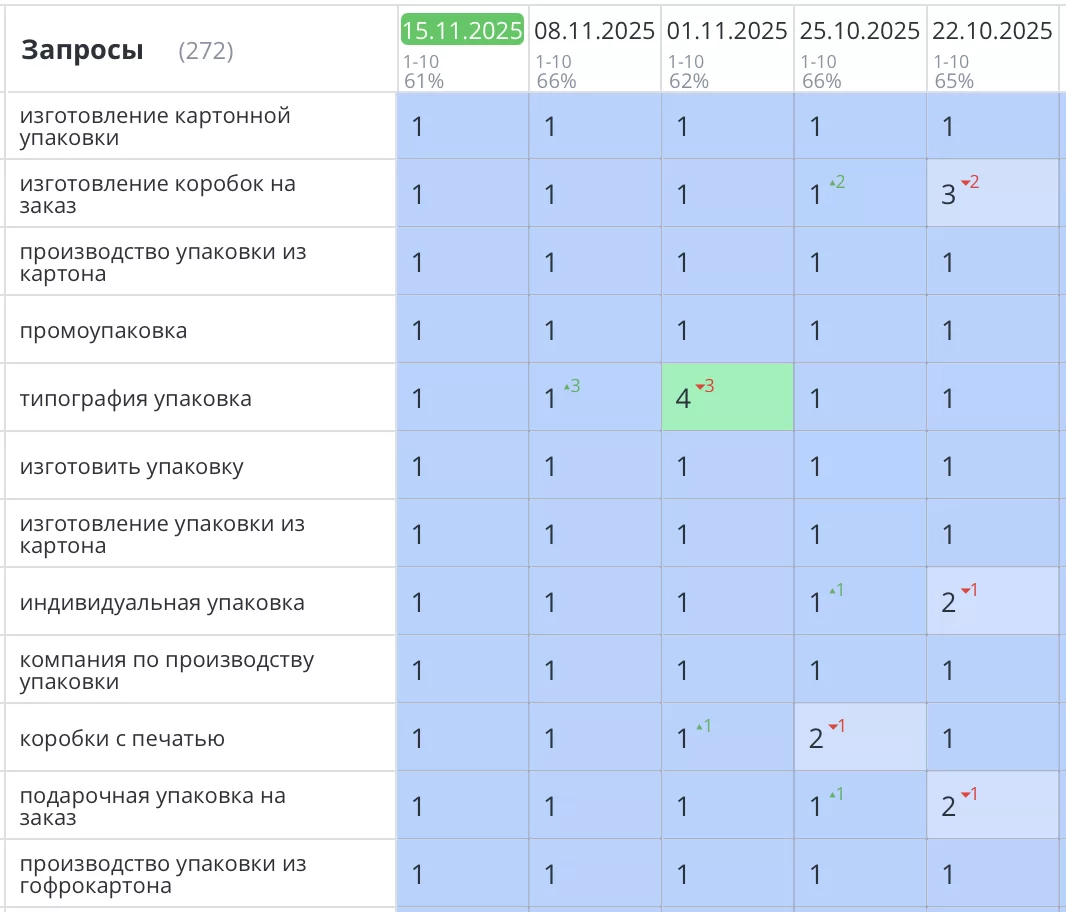Click green up arrow in индивидуальная упаковка row

[x=832, y=591]
